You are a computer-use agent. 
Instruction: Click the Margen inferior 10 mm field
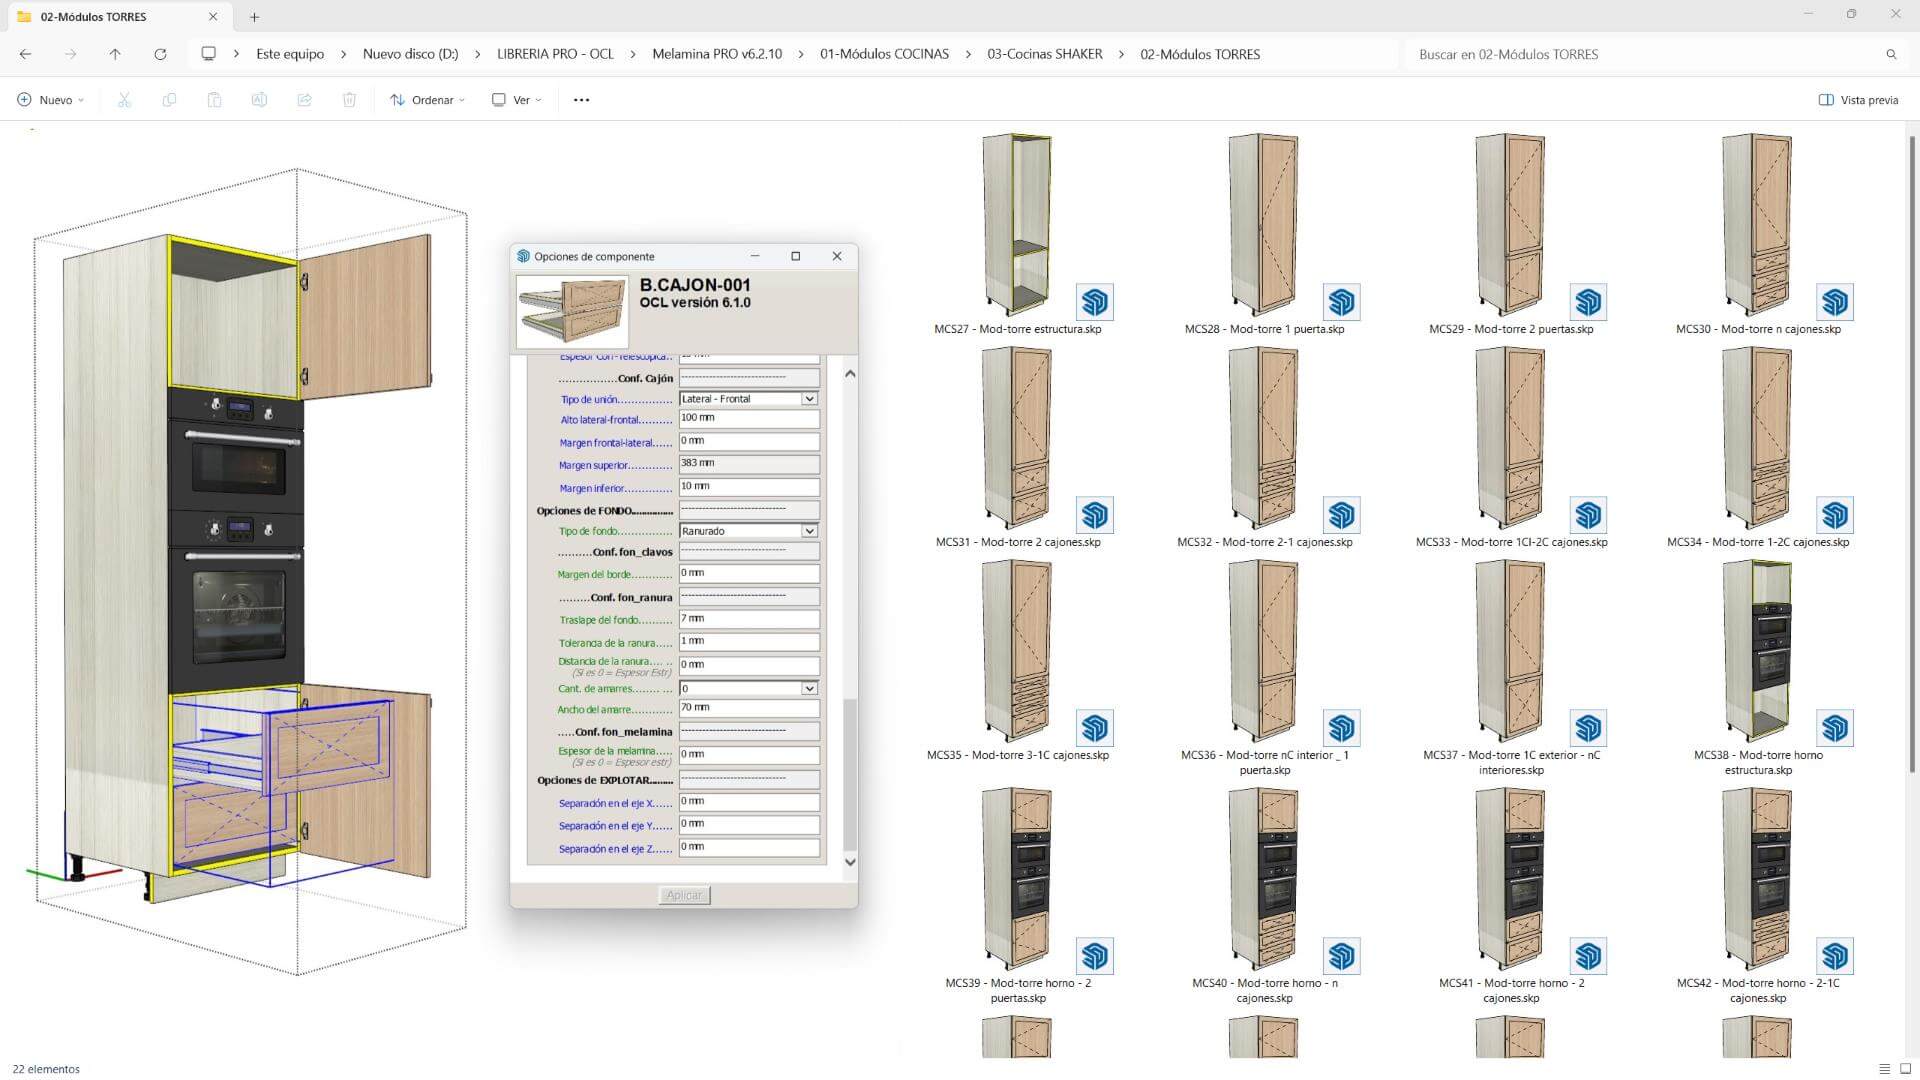coord(749,487)
